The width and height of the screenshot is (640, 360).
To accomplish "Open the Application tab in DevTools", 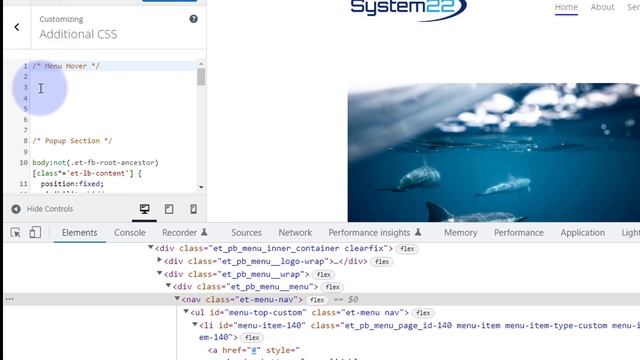I will (582, 233).
